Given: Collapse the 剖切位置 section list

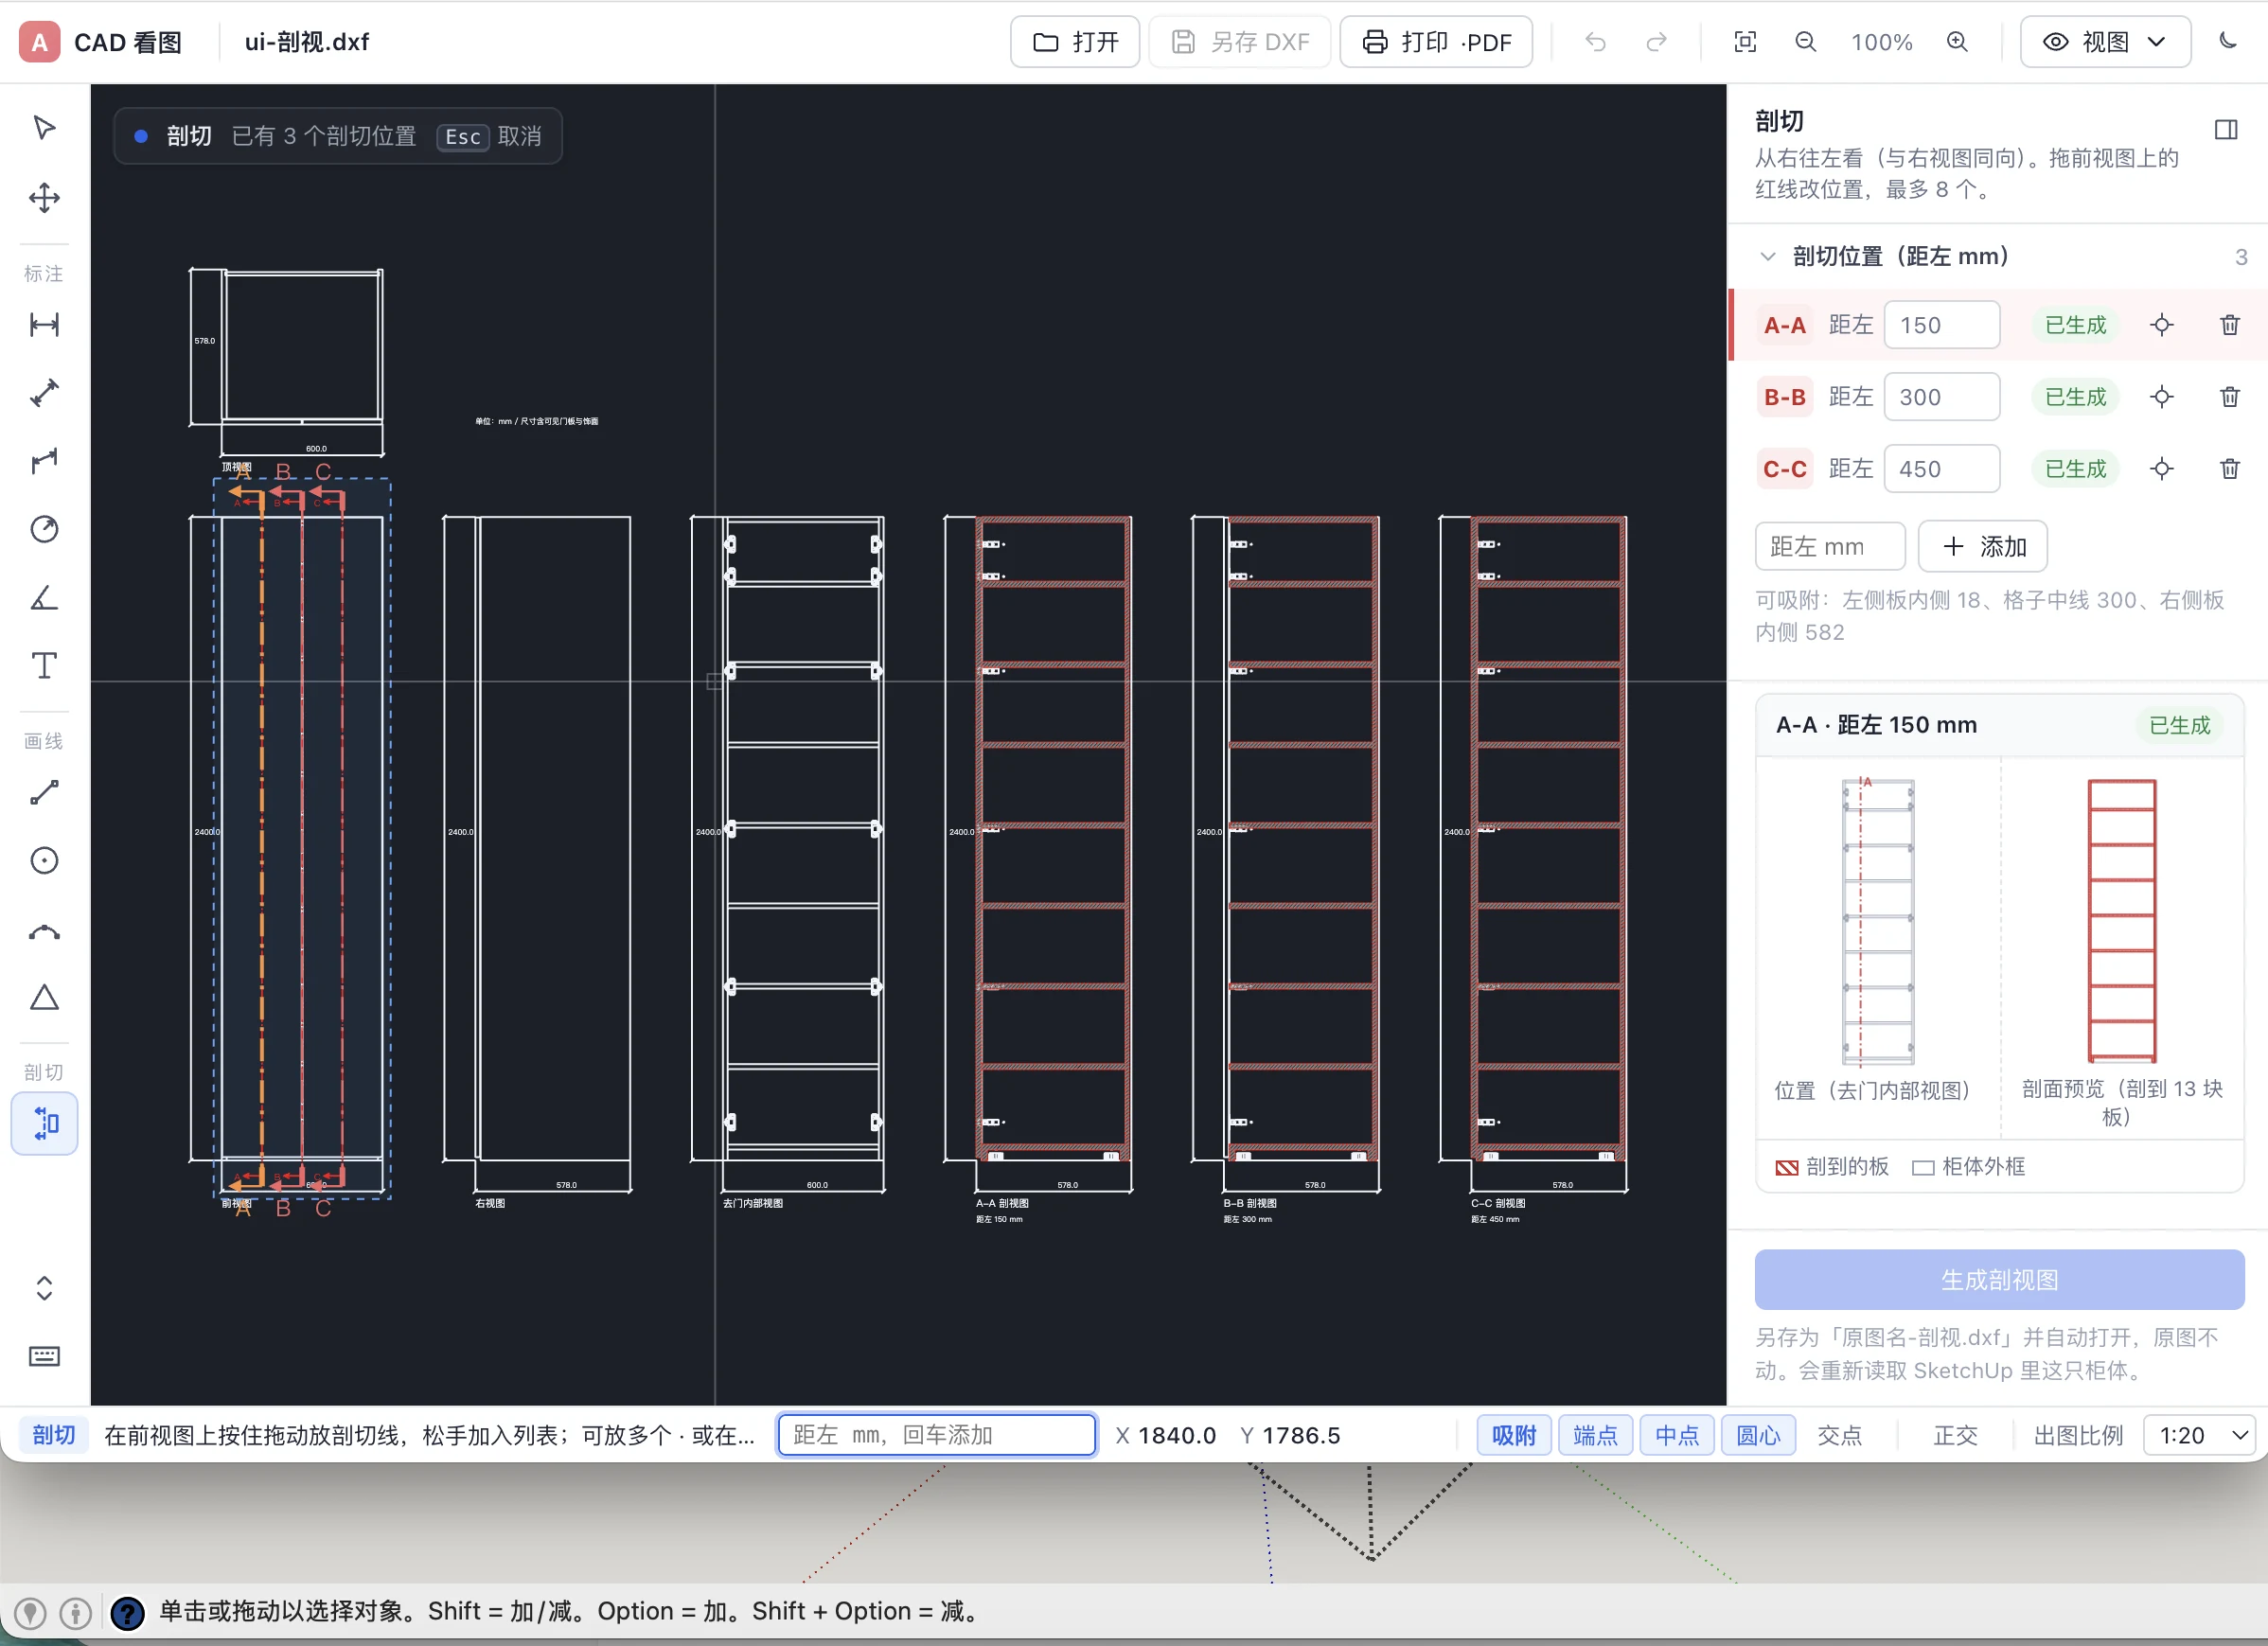Looking at the screenshot, I should click(x=1767, y=256).
